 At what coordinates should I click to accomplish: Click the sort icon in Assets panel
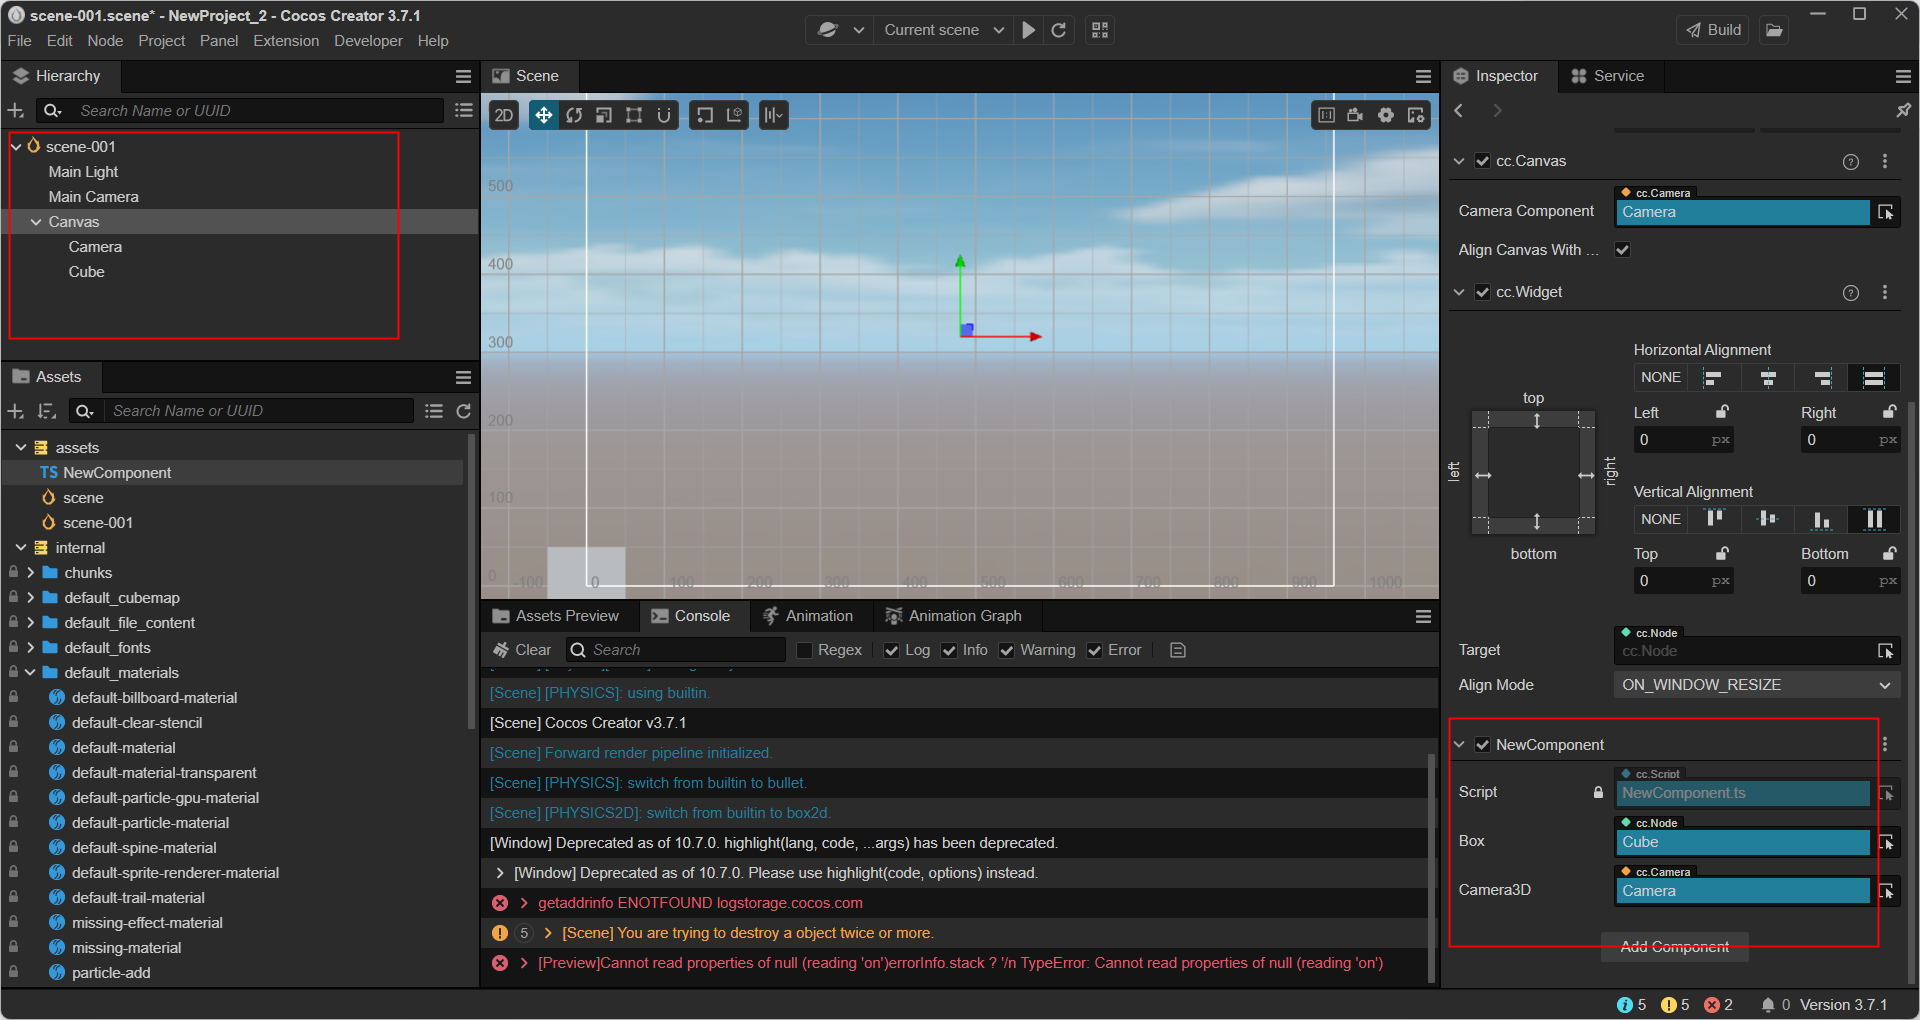[x=46, y=411]
